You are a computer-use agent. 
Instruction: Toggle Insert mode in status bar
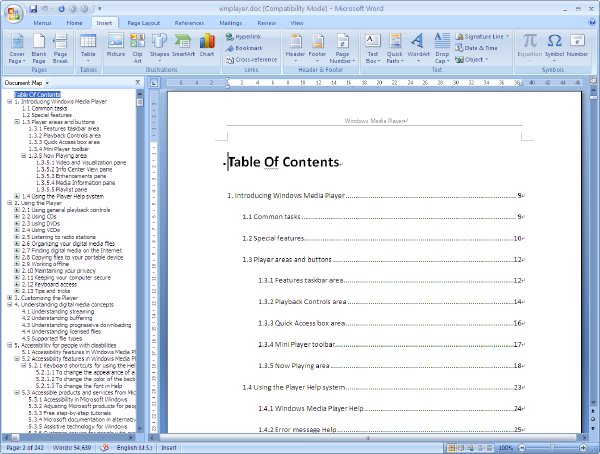coord(169,447)
